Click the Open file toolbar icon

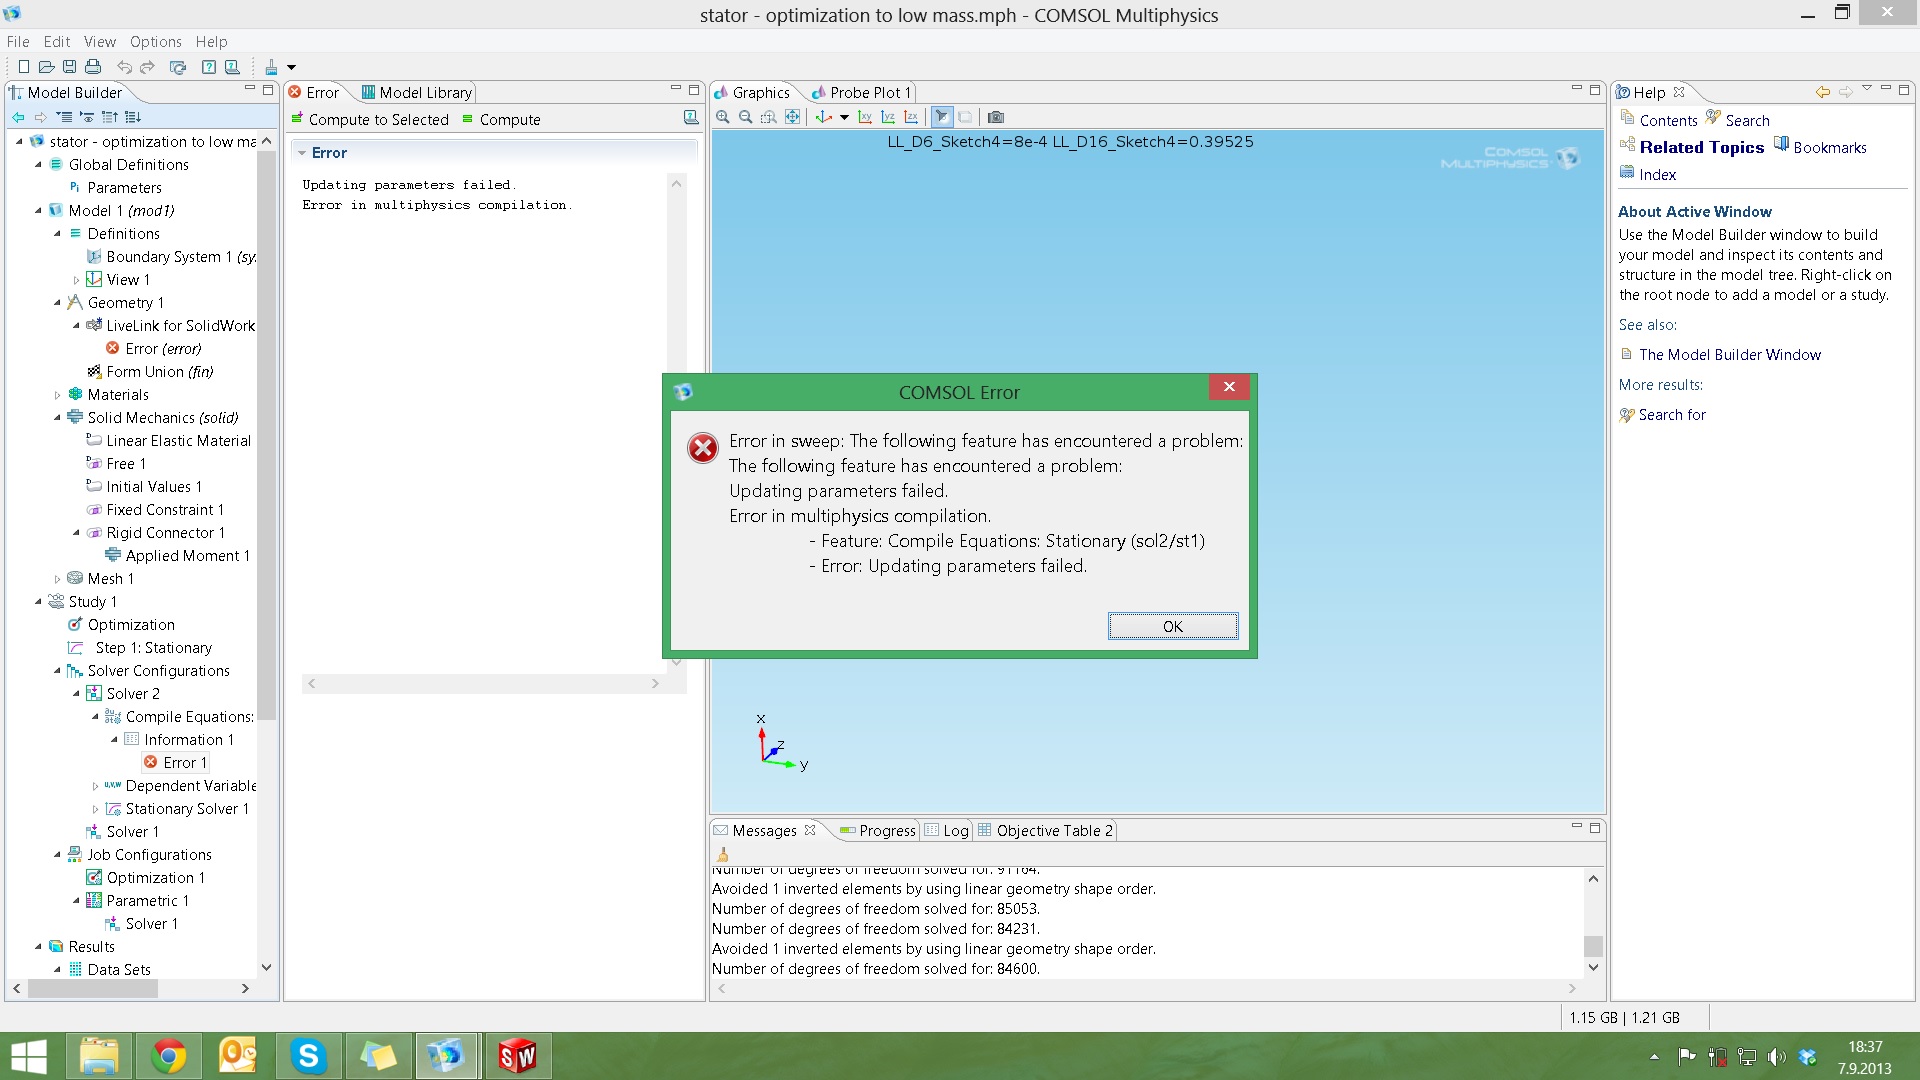[x=46, y=67]
